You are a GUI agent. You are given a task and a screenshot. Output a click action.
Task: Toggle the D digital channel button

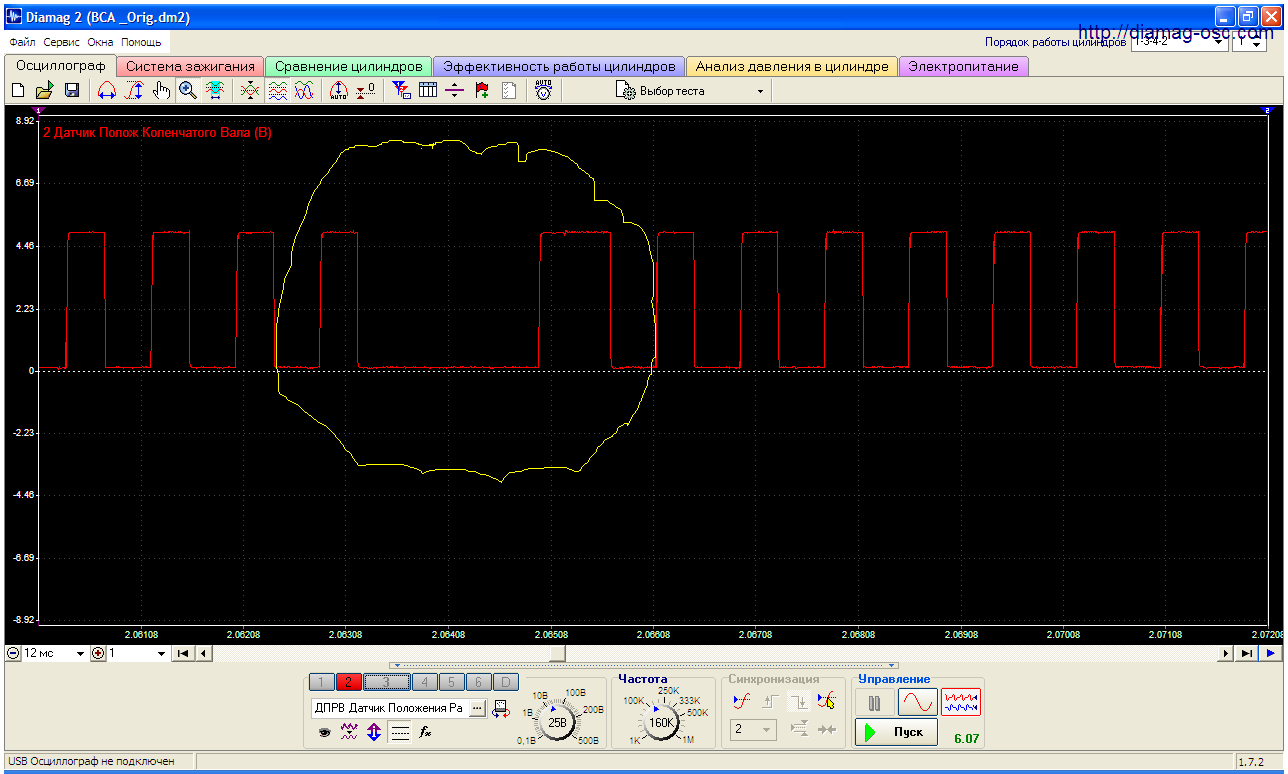pos(506,683)
